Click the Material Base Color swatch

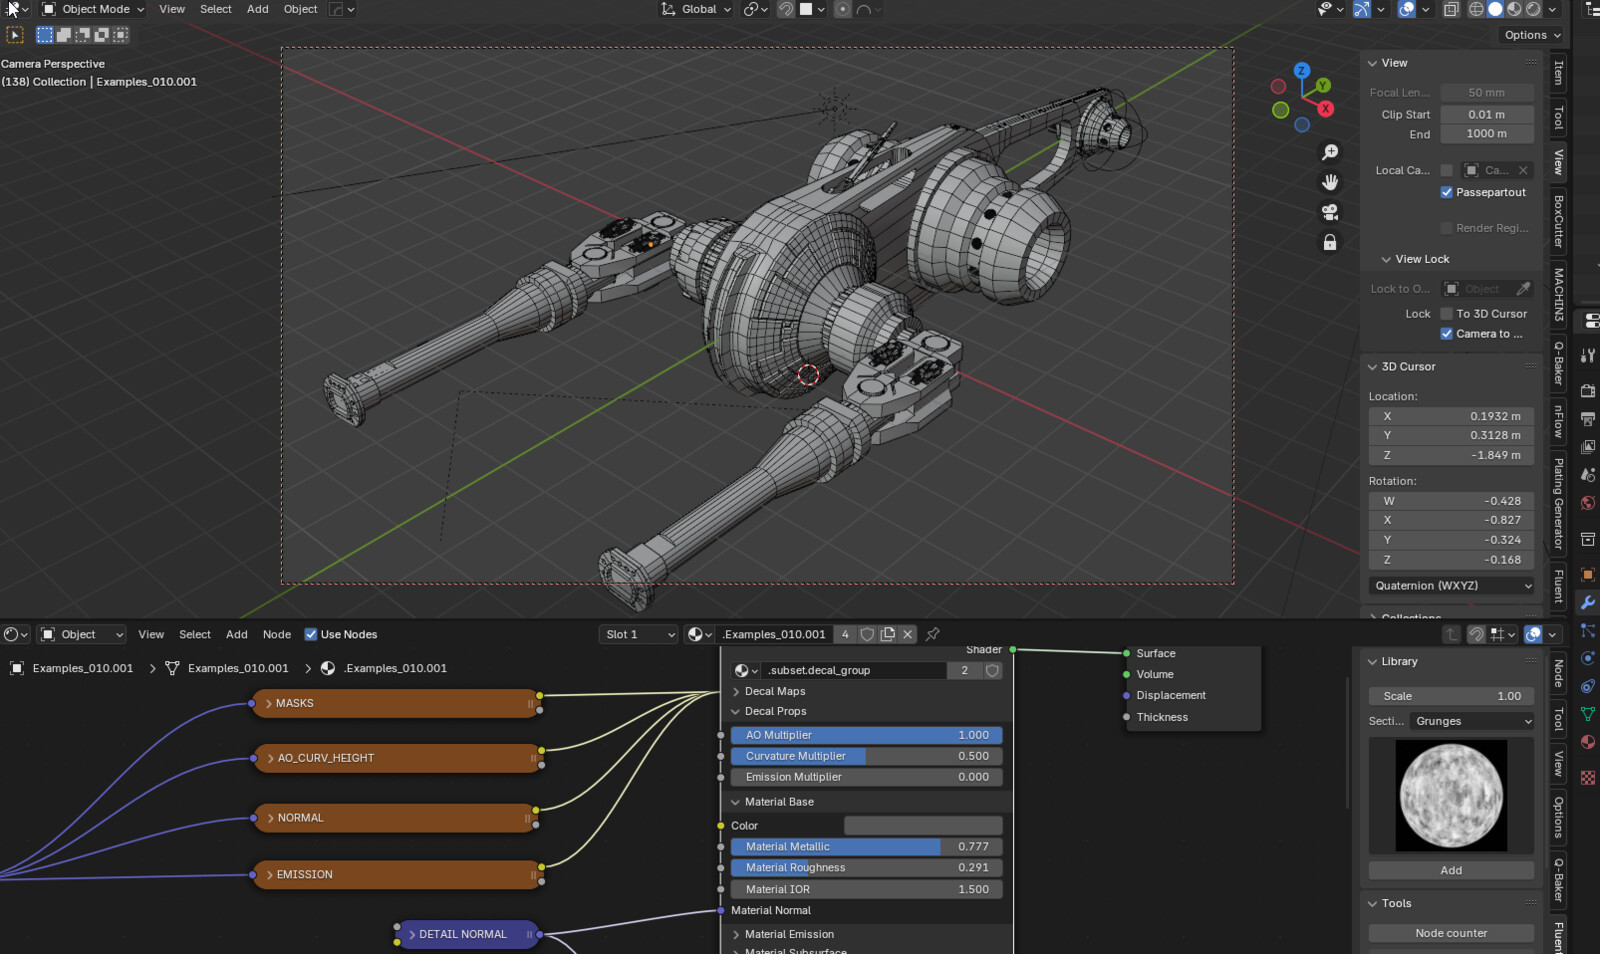tap(923, 825)
